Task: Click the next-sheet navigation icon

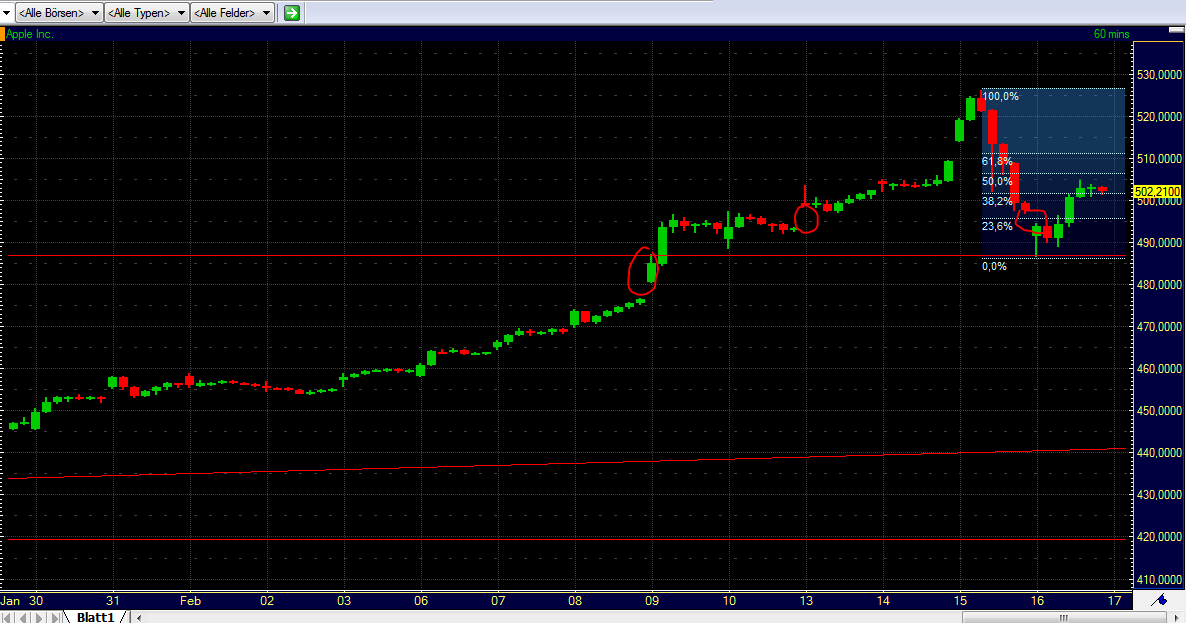Action: [x=38, y=617]
